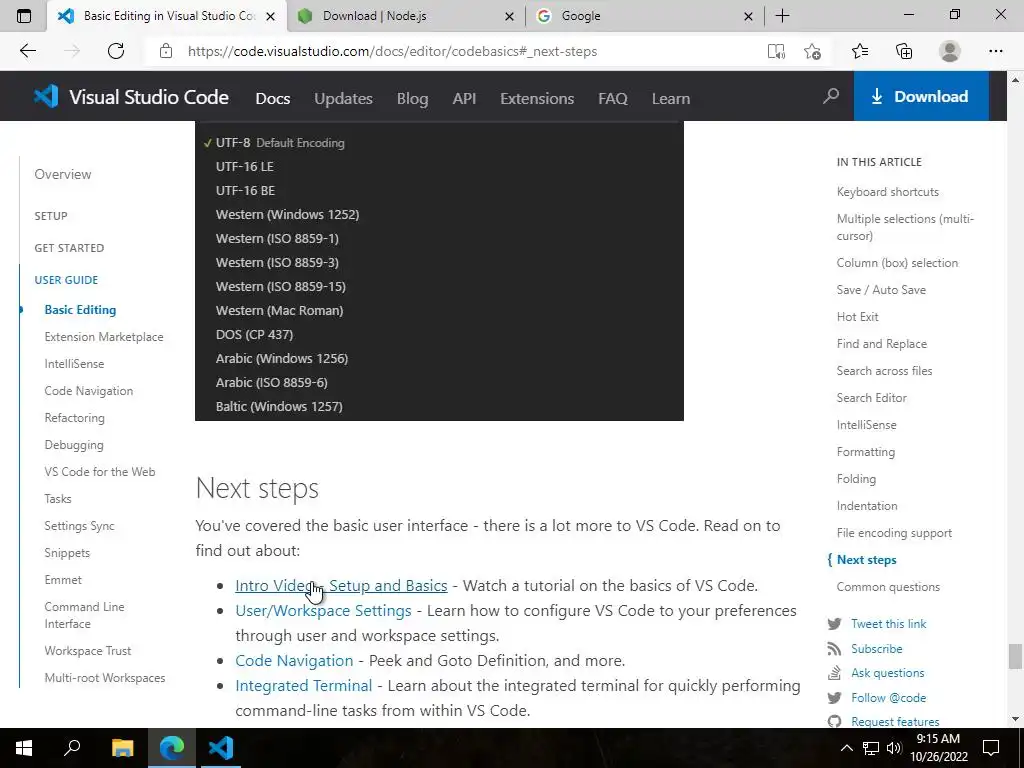Open VS Code from the taskbar
This screenshot has height=768, width=1024.
221,748
